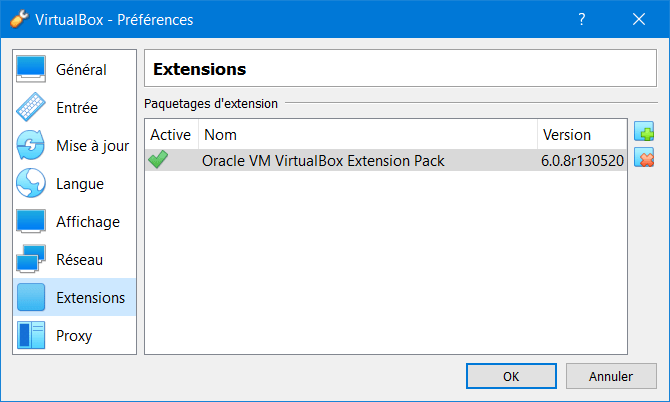This screenshot has width=670, height=402.
Task: Select the Oracle VM VirtualBox Extension Pack row
Action: (x=386, y=160)
